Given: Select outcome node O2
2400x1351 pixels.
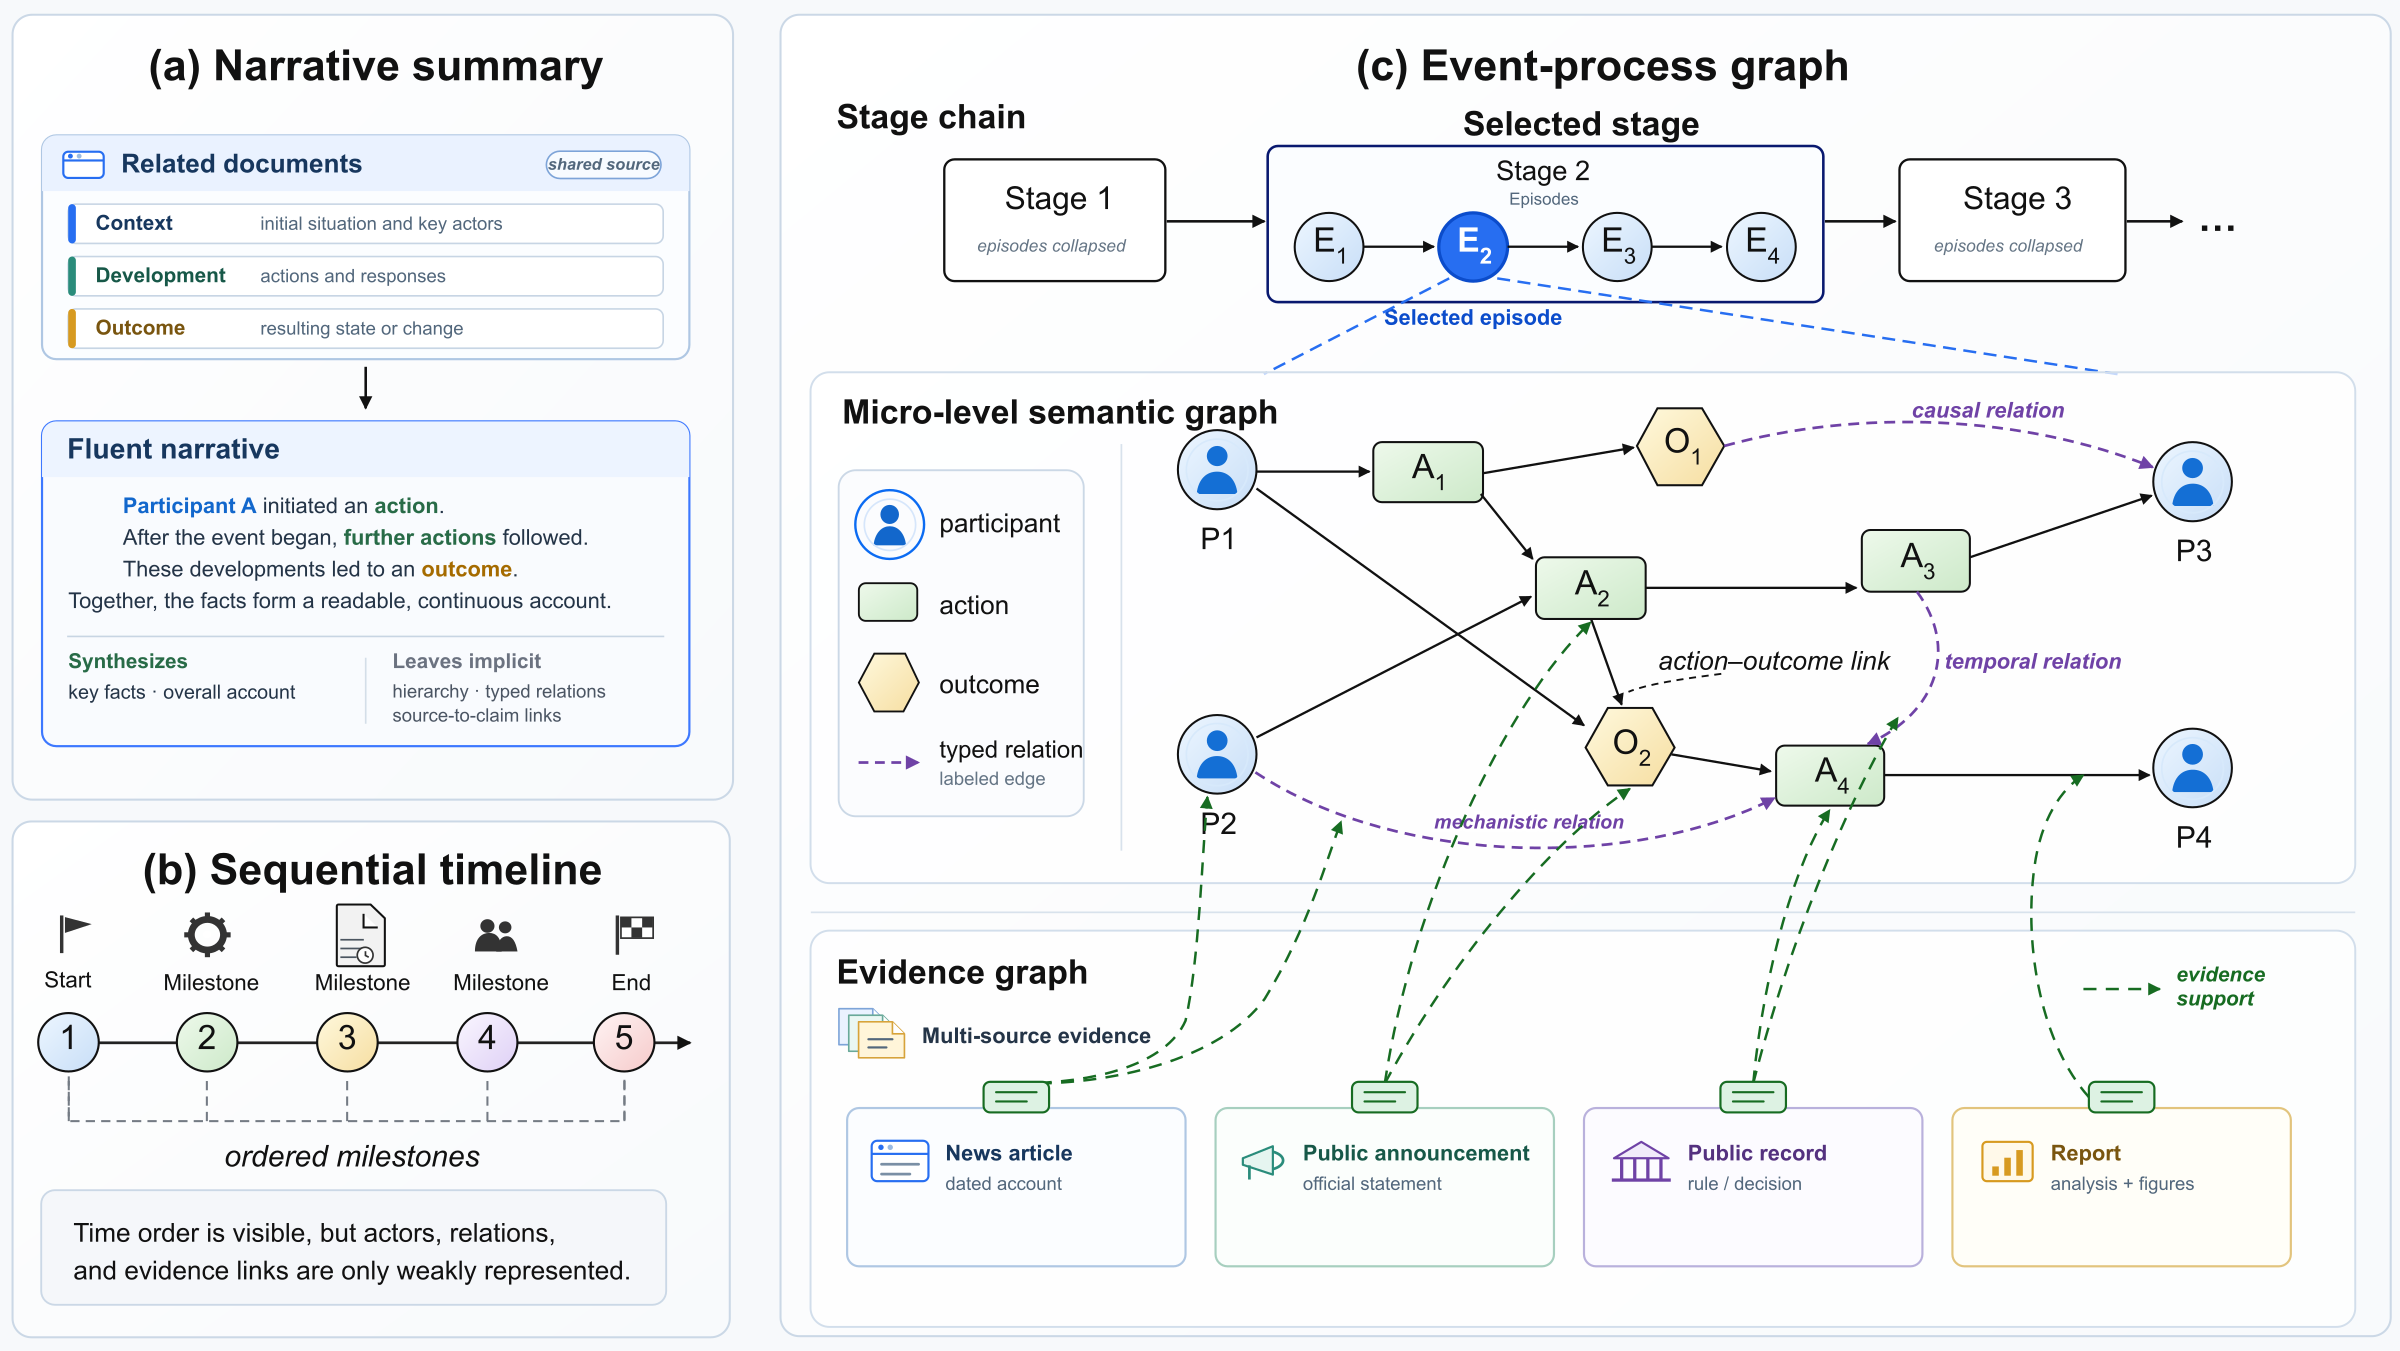Looking at the screenshot, I should (x=1630, y=746).
